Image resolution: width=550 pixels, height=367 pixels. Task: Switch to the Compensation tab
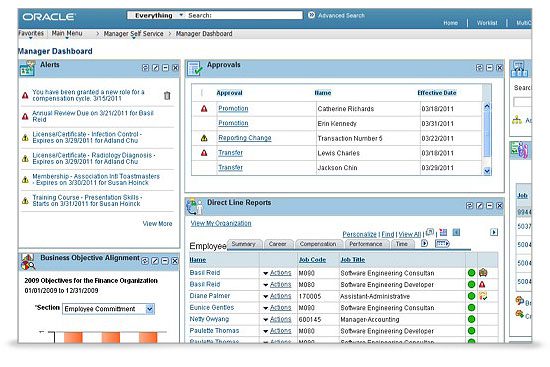318,244
